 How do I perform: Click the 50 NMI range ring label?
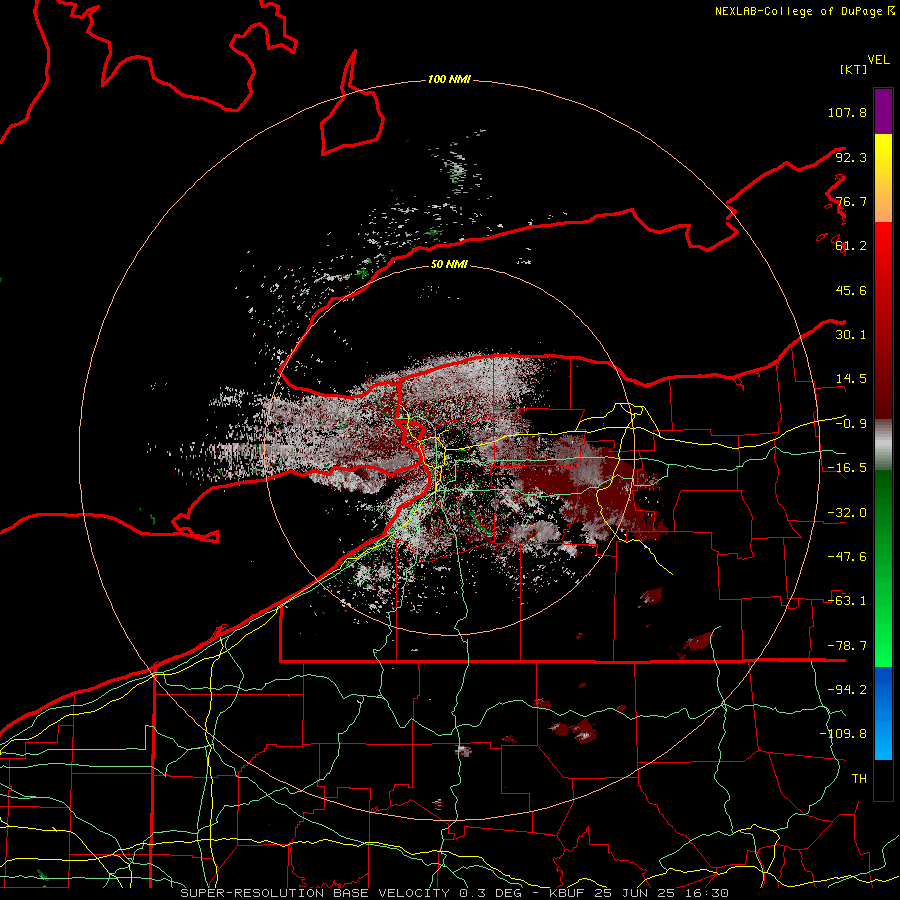pyautogui.click(x=449, y=264)
